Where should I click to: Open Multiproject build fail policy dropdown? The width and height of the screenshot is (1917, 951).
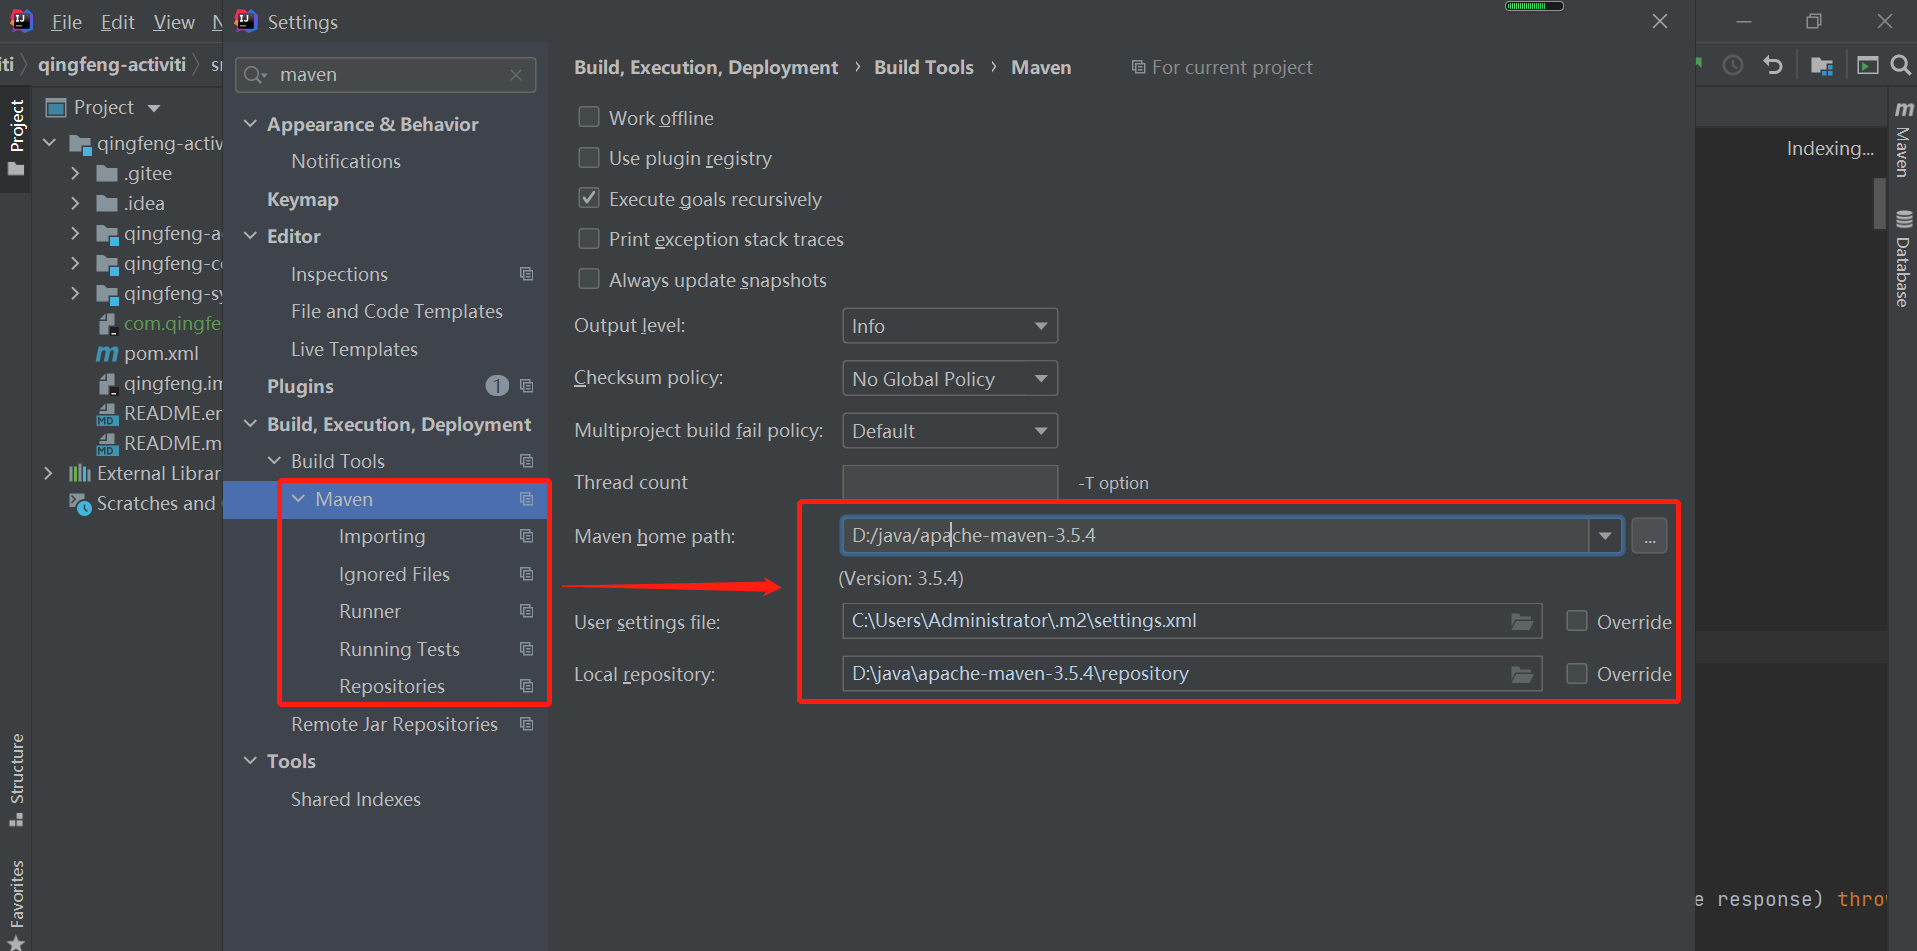950,431
